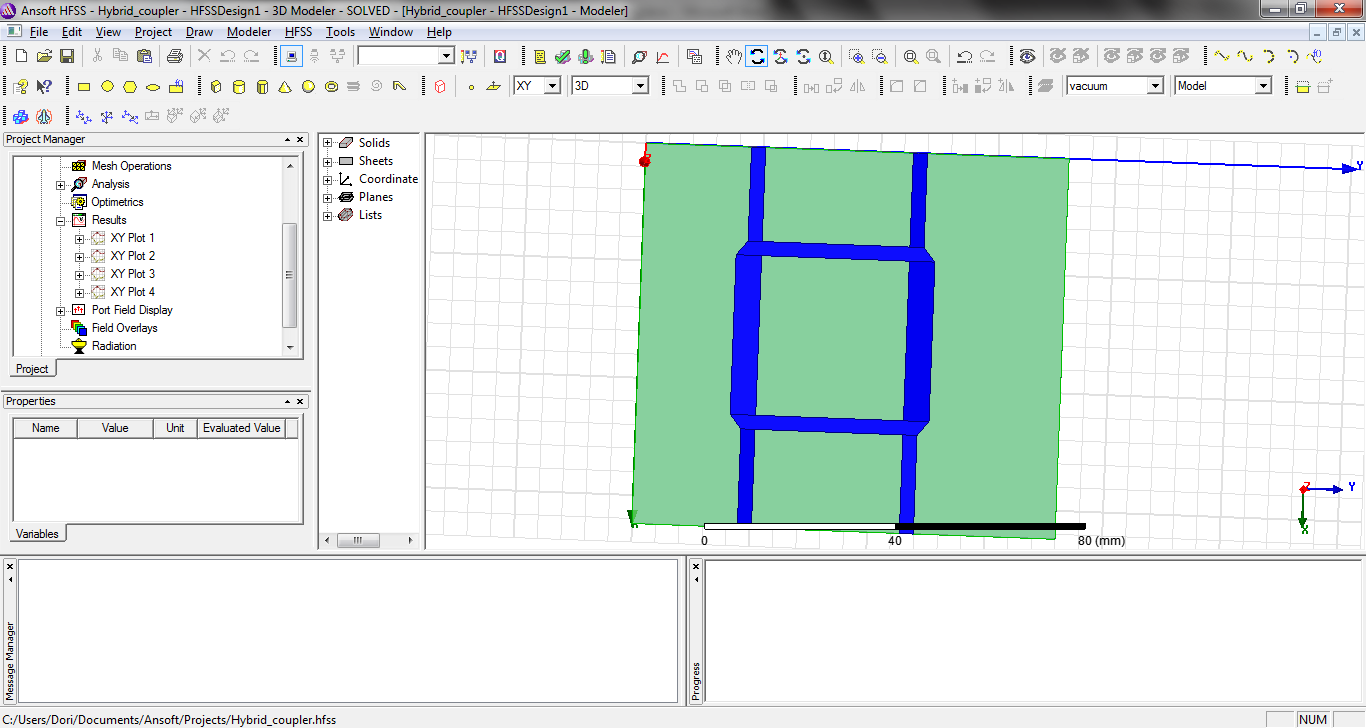Switch to the Project tab
This screenshot has height=728, width=1366.
coord(32,369)
